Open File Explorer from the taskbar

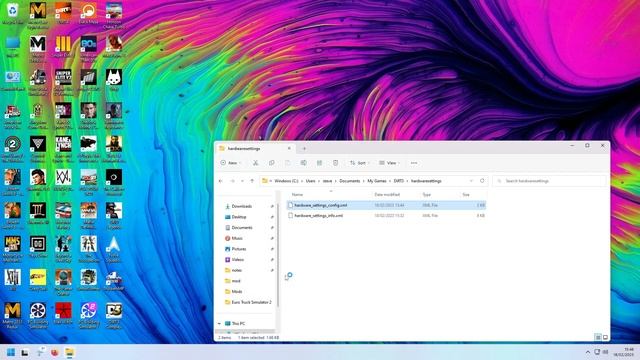69,352
